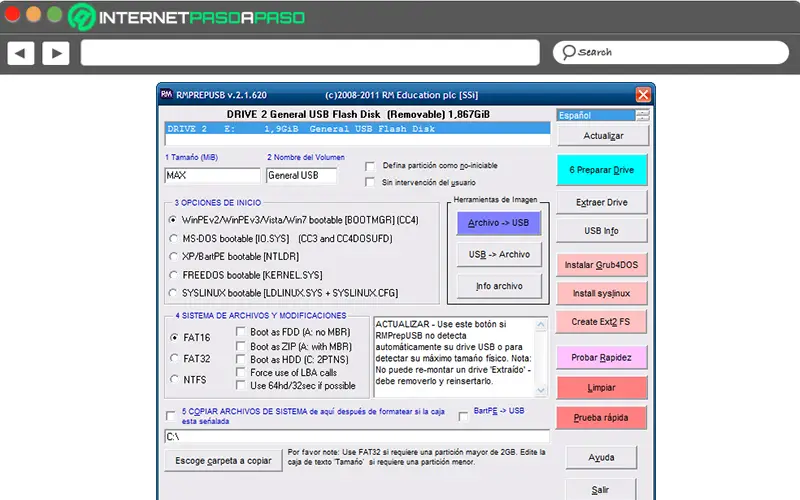Select XP/BartPE bootable [NTLDR] option

(173, 257)
